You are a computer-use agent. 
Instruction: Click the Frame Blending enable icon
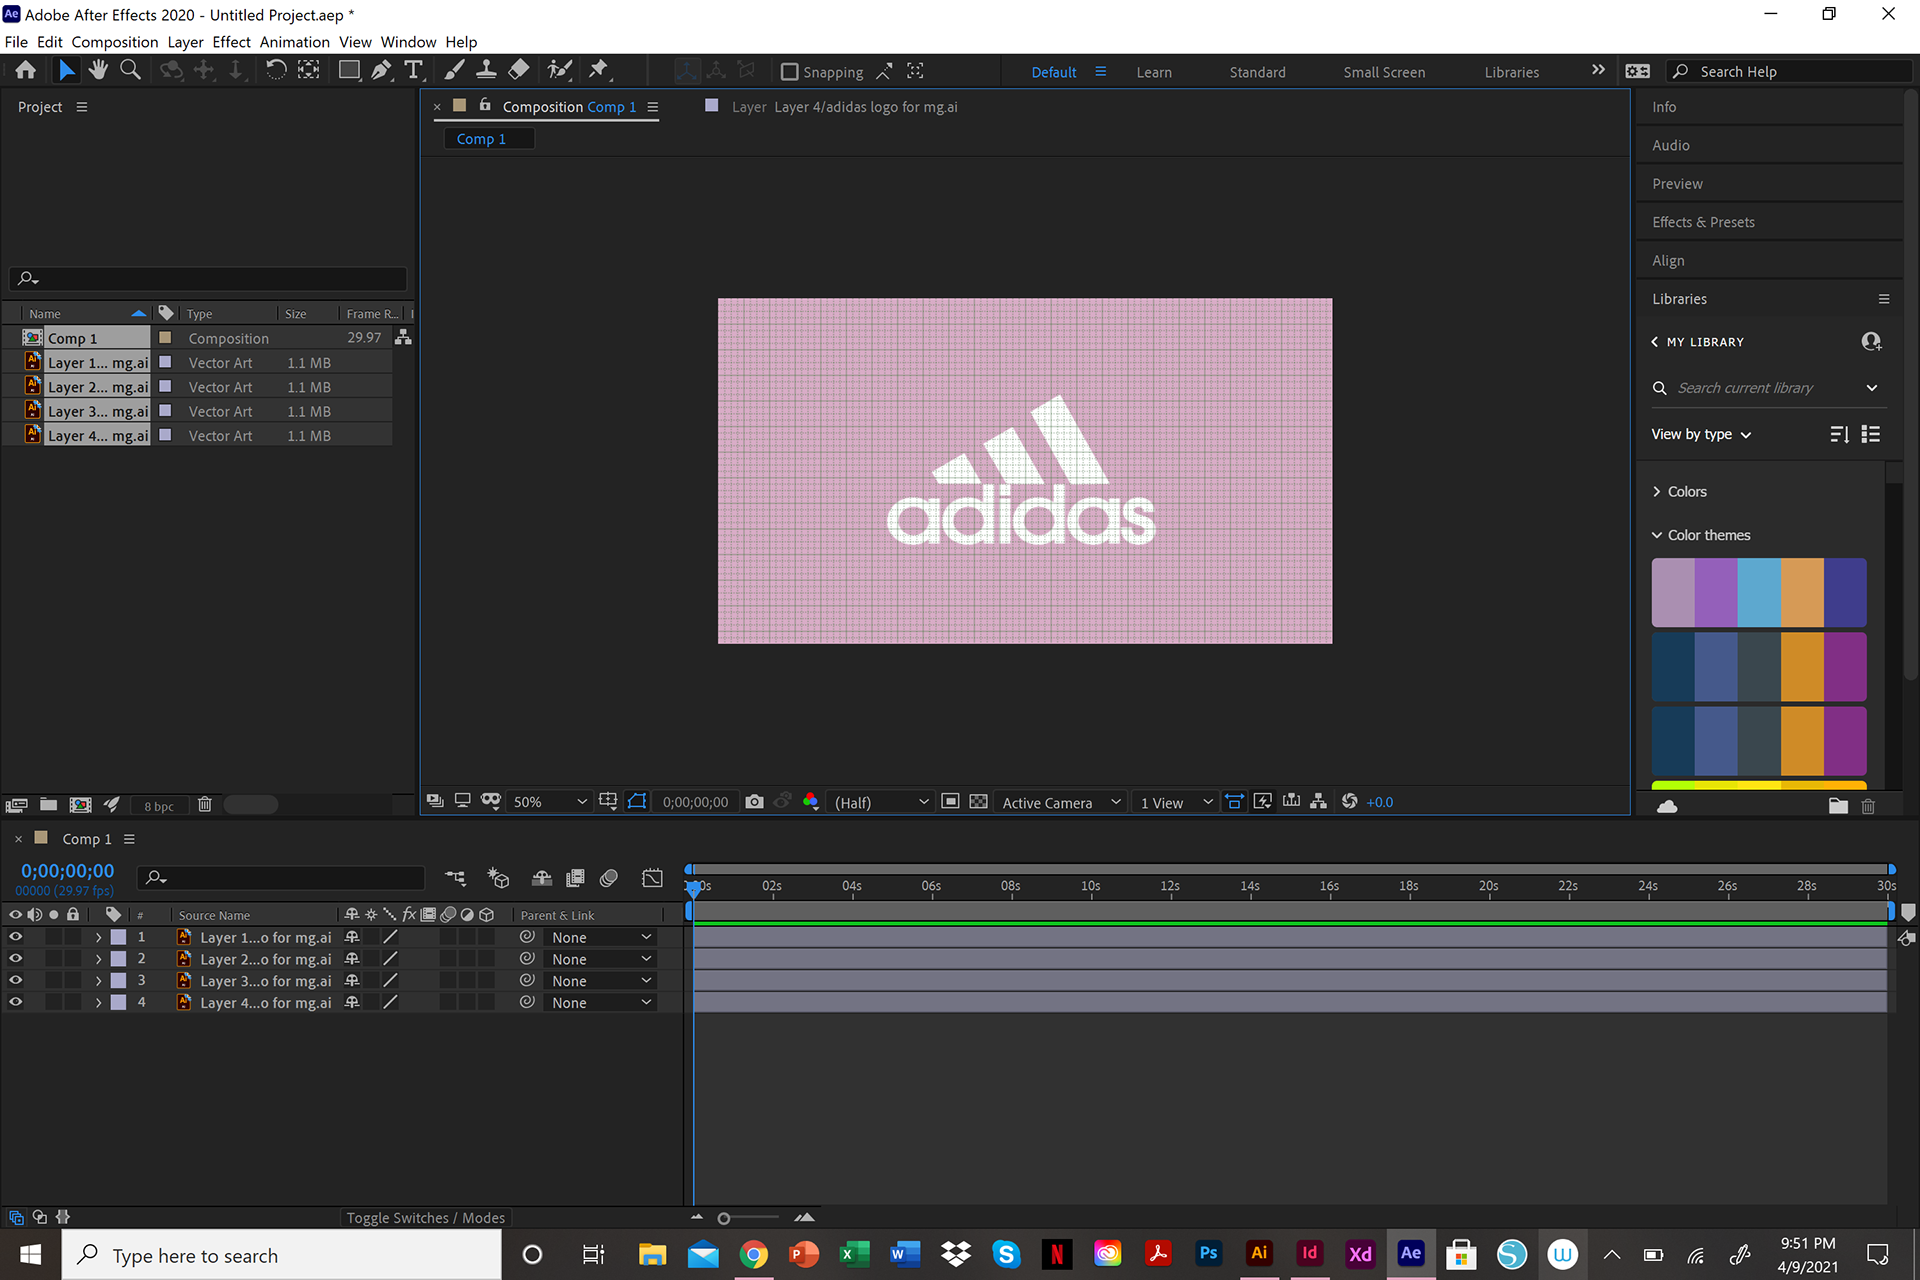(575, 878)
